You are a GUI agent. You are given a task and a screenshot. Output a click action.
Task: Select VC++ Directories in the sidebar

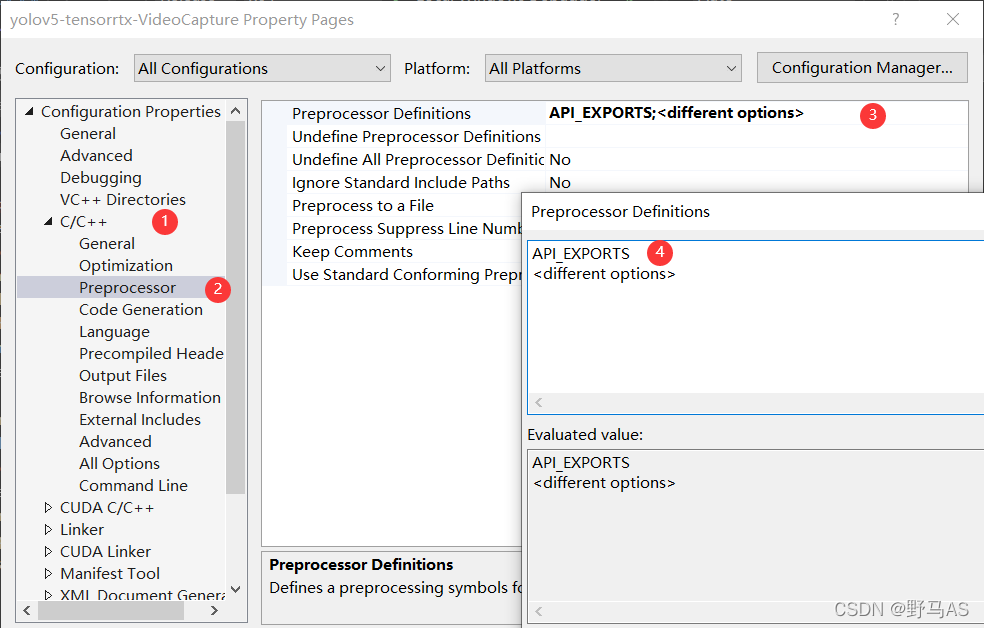tap(122, 199)
